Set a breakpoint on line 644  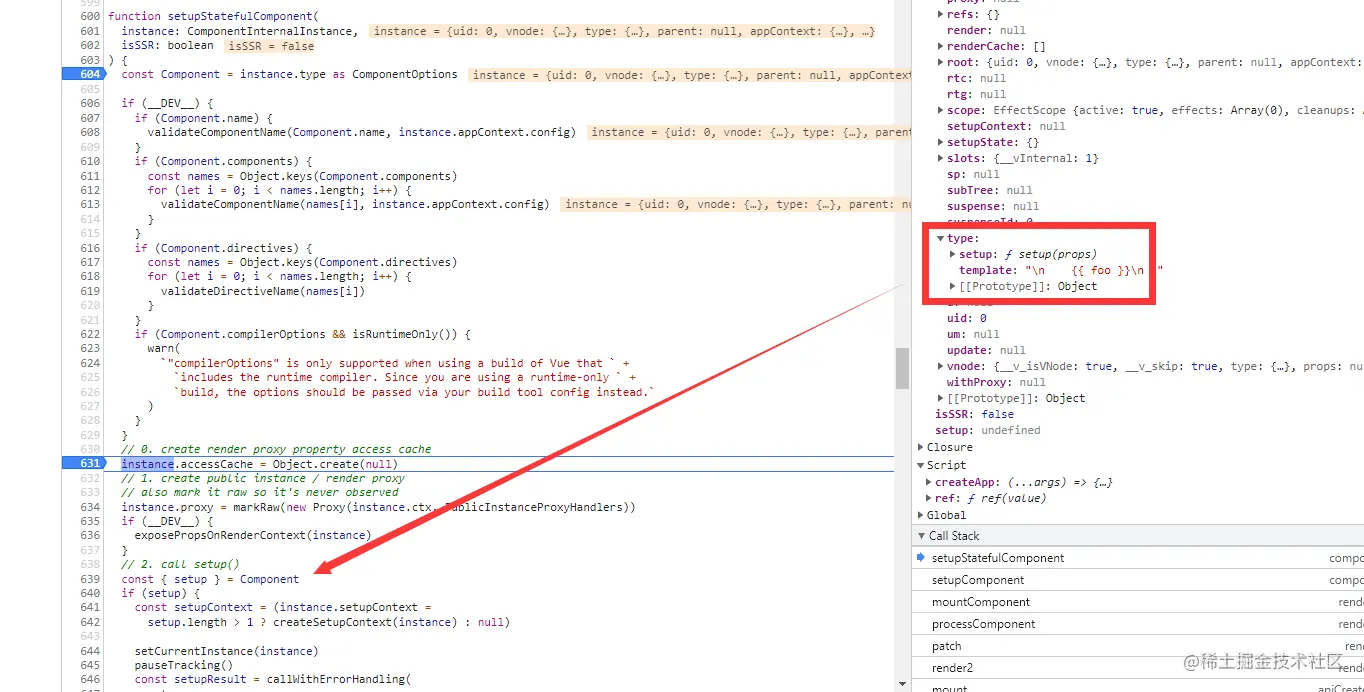click(90, 651)
